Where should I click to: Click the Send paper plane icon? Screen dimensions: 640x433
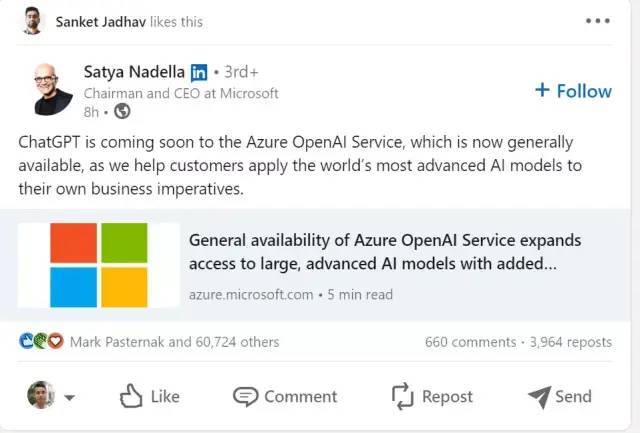pyautogui.click(x=540, y=397)
